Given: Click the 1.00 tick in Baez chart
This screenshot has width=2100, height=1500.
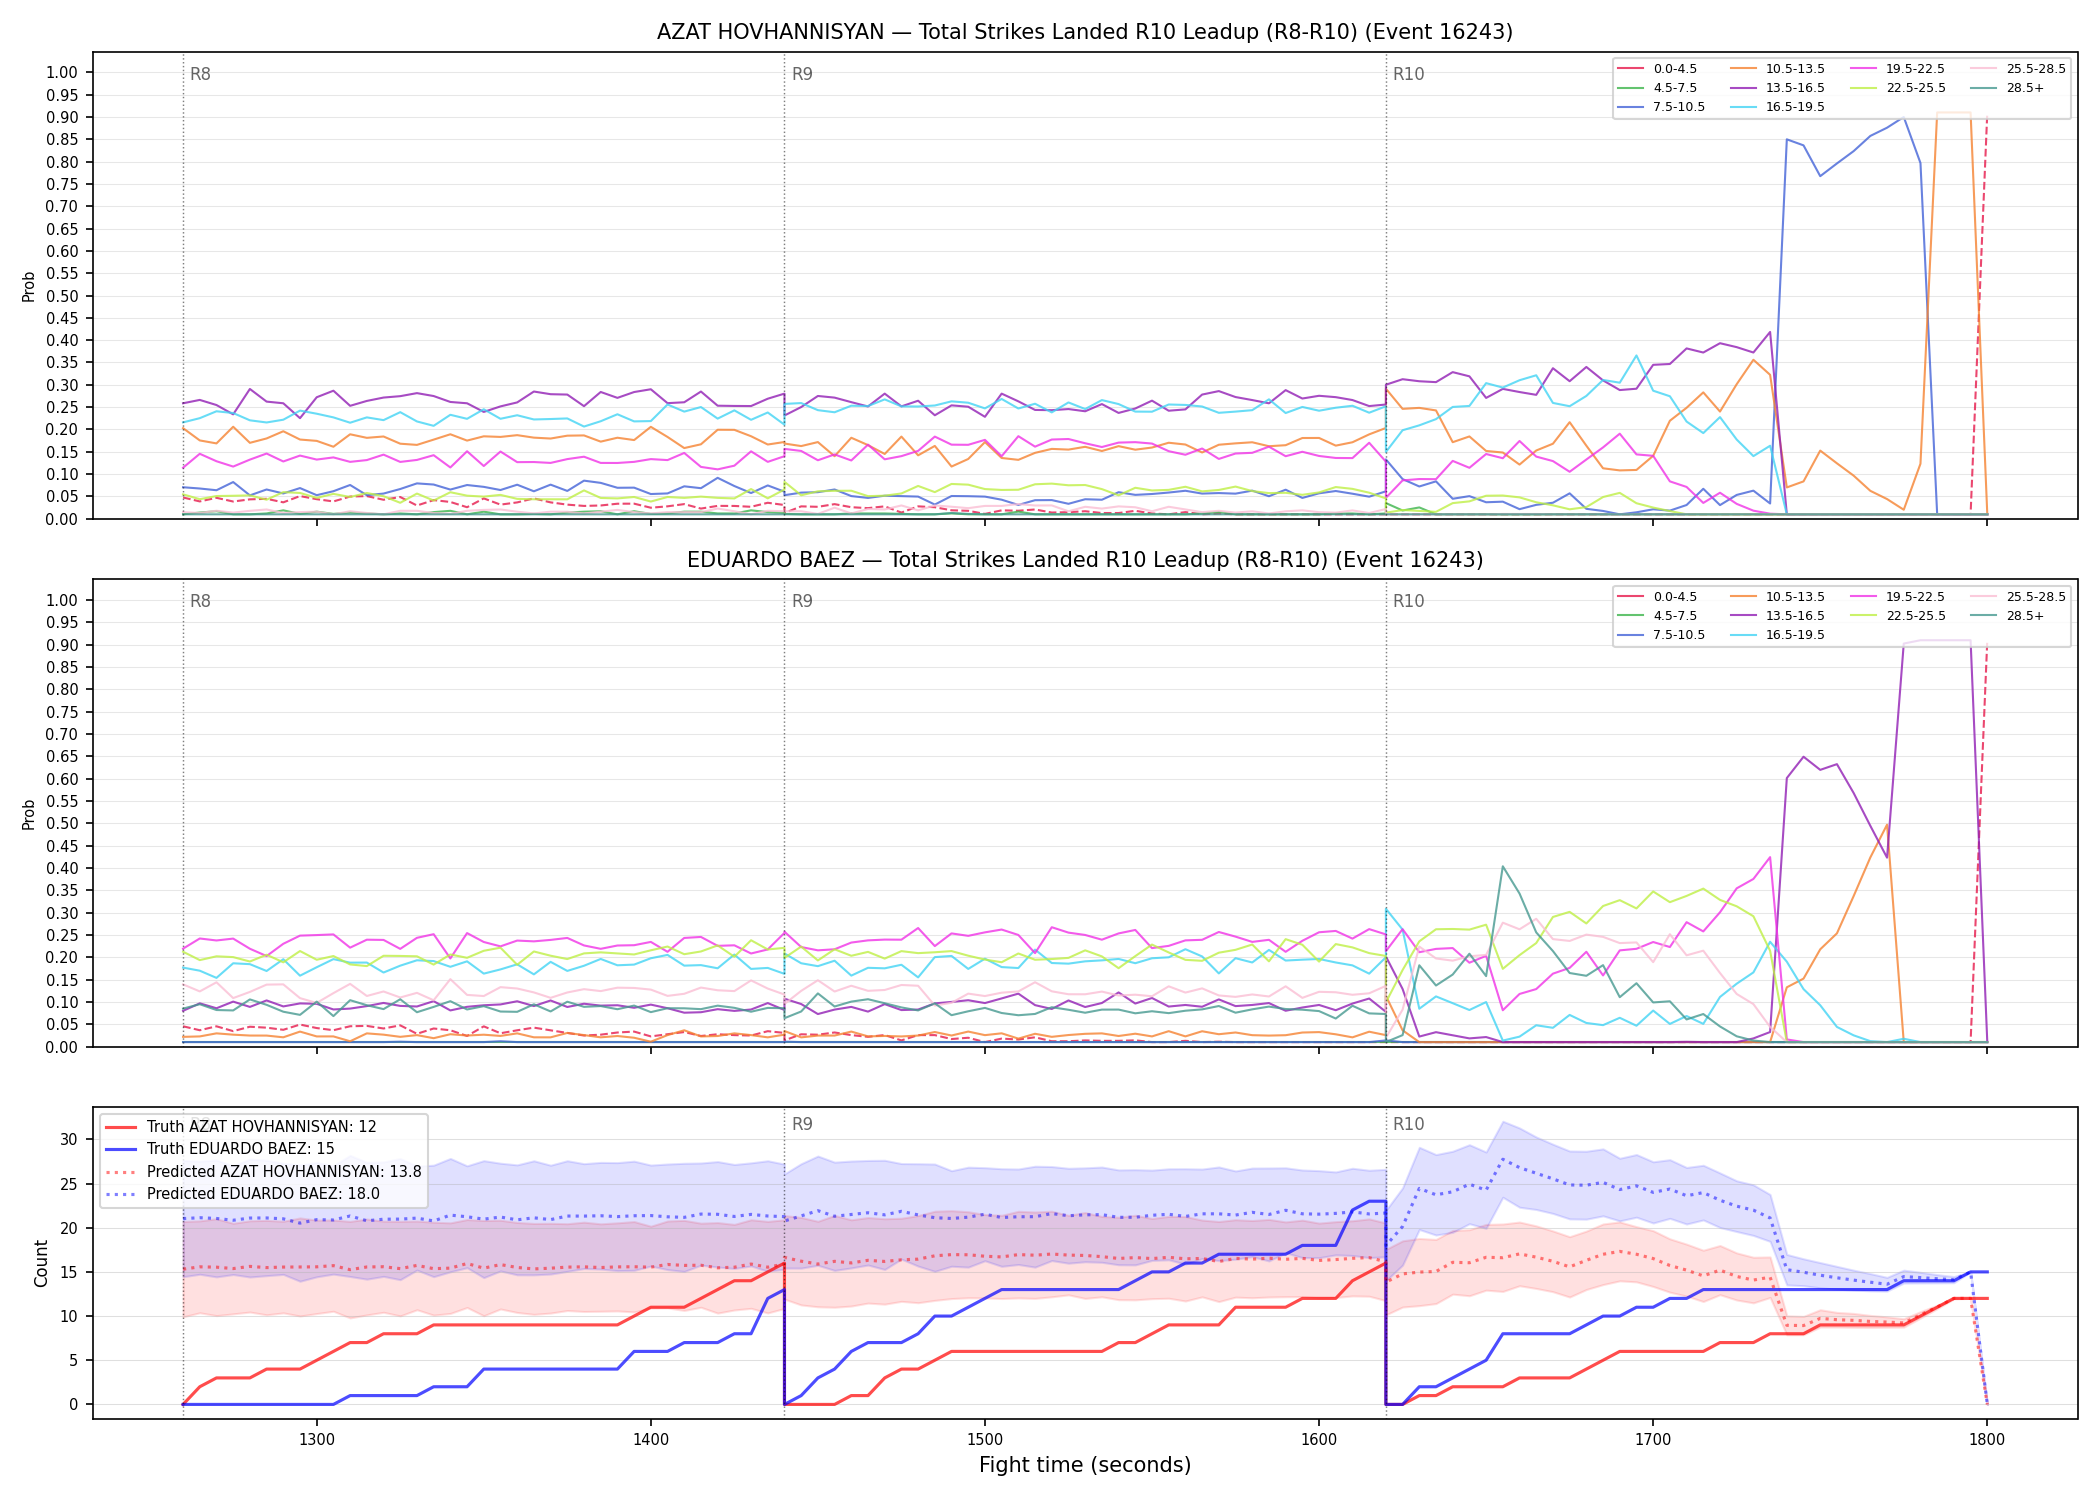Looking at the screenshot, I should pyautogui.click(x=62, y=600).
